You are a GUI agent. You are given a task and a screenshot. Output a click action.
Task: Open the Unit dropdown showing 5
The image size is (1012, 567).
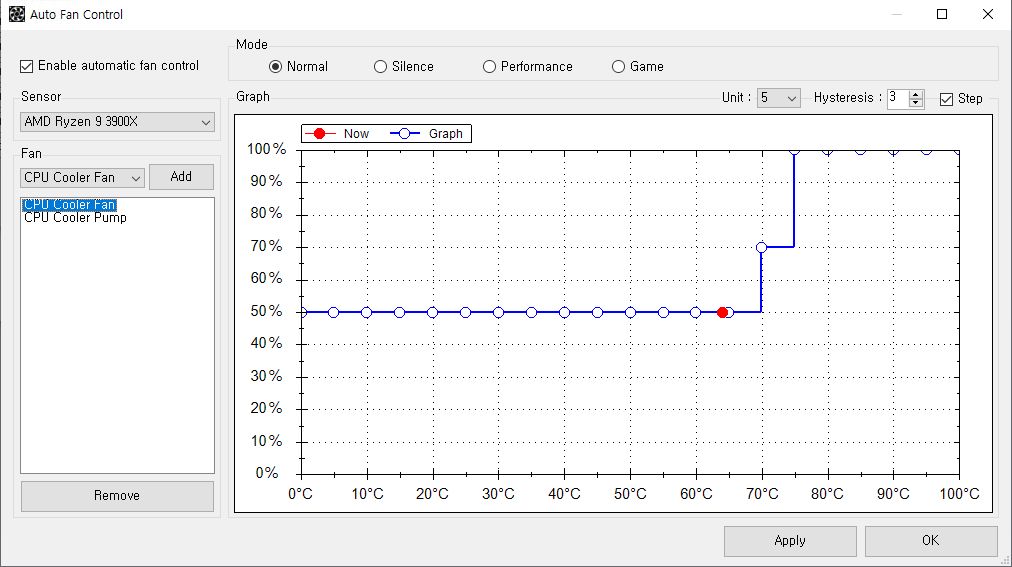[x=778, y=98]
